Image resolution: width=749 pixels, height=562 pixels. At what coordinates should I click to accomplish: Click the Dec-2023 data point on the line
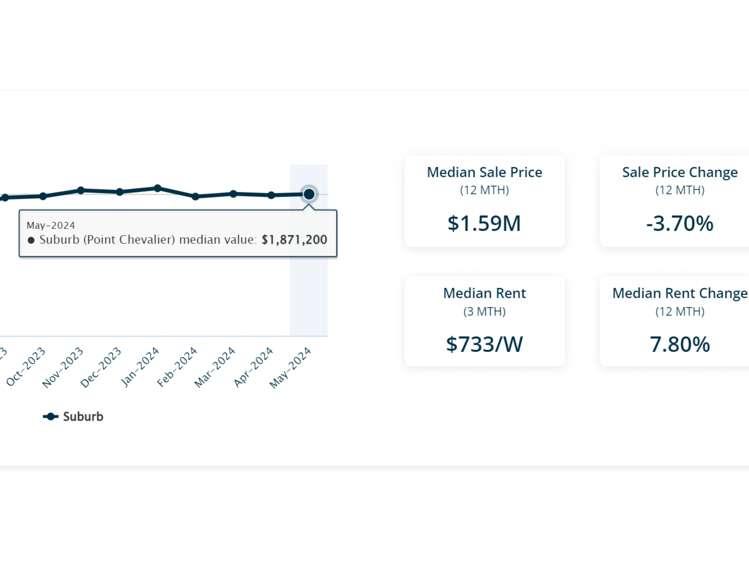click(119, 192)
